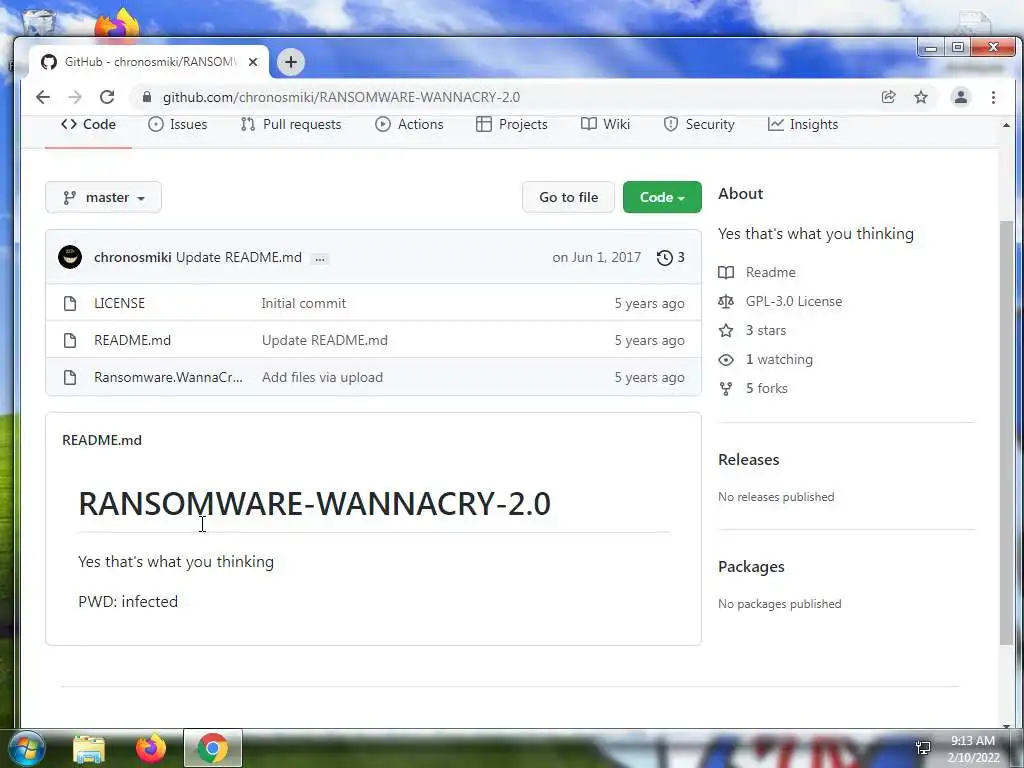Click the 'PWD: infected' readme text
The height and width of the screenshot is (768, 1024).
[x=128, y=601]
